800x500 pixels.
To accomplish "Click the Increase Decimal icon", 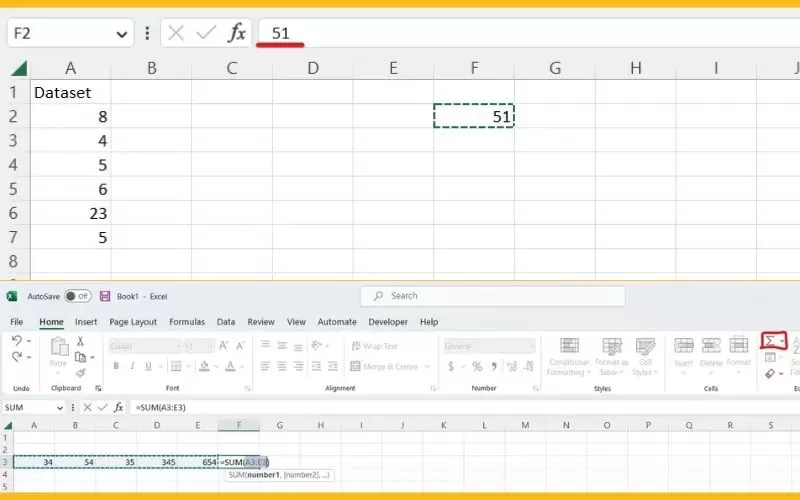I will (x=512, y=366).
